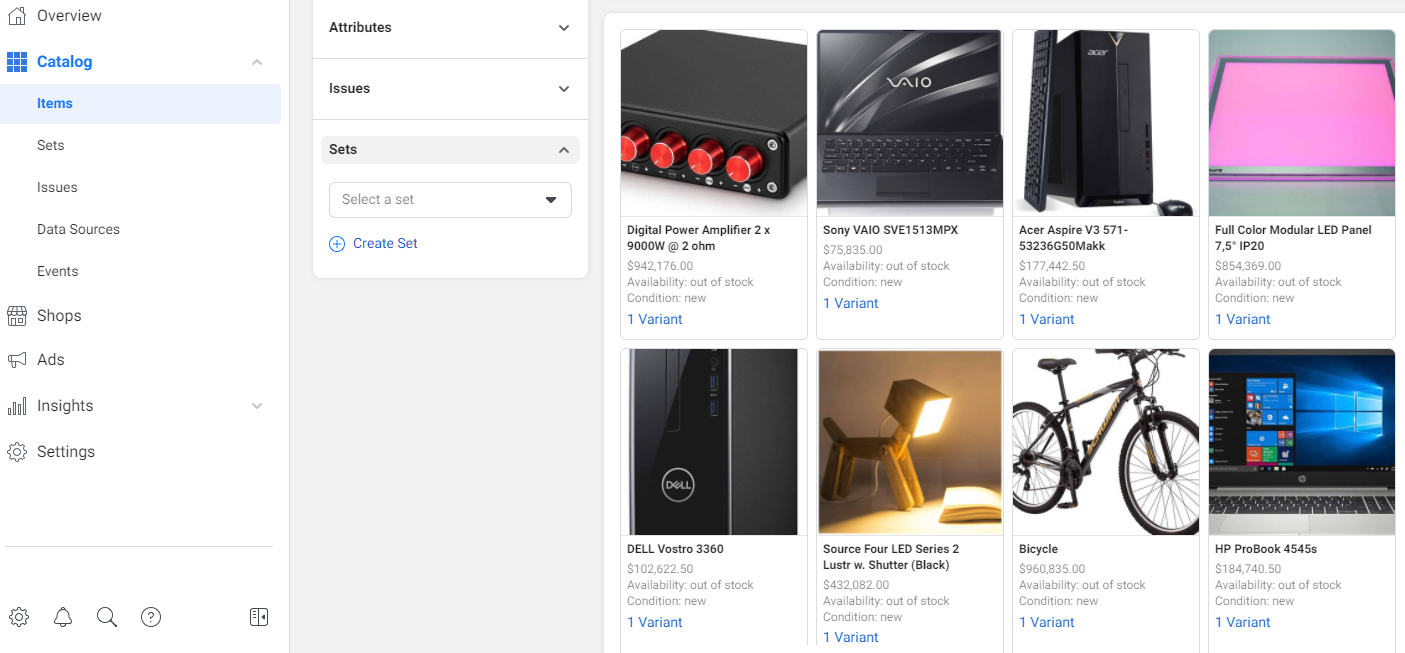Image resolution: width=1405 pixels, height=653 pixels.
Task: Click the DELL Vostro 3360 title
Action: (x=675, y=549)
